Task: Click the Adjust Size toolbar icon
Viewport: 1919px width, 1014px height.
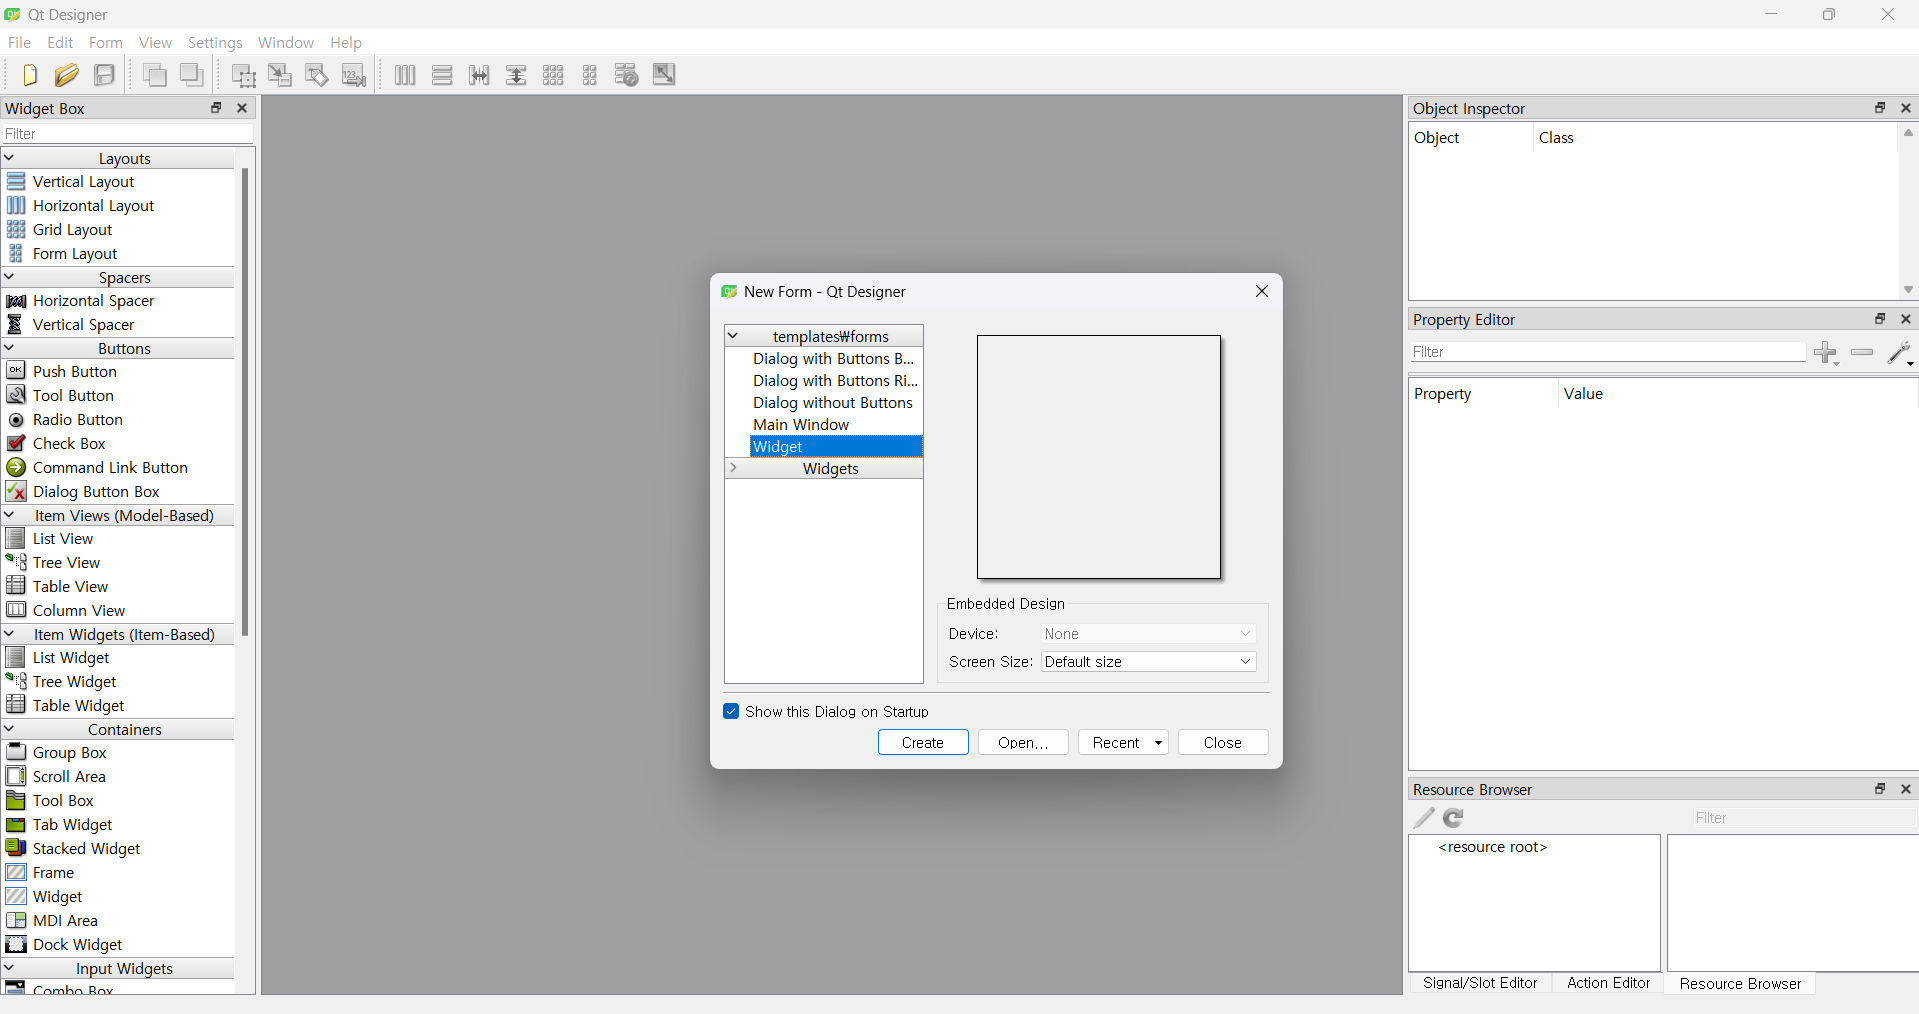Action: pos(664,75)
